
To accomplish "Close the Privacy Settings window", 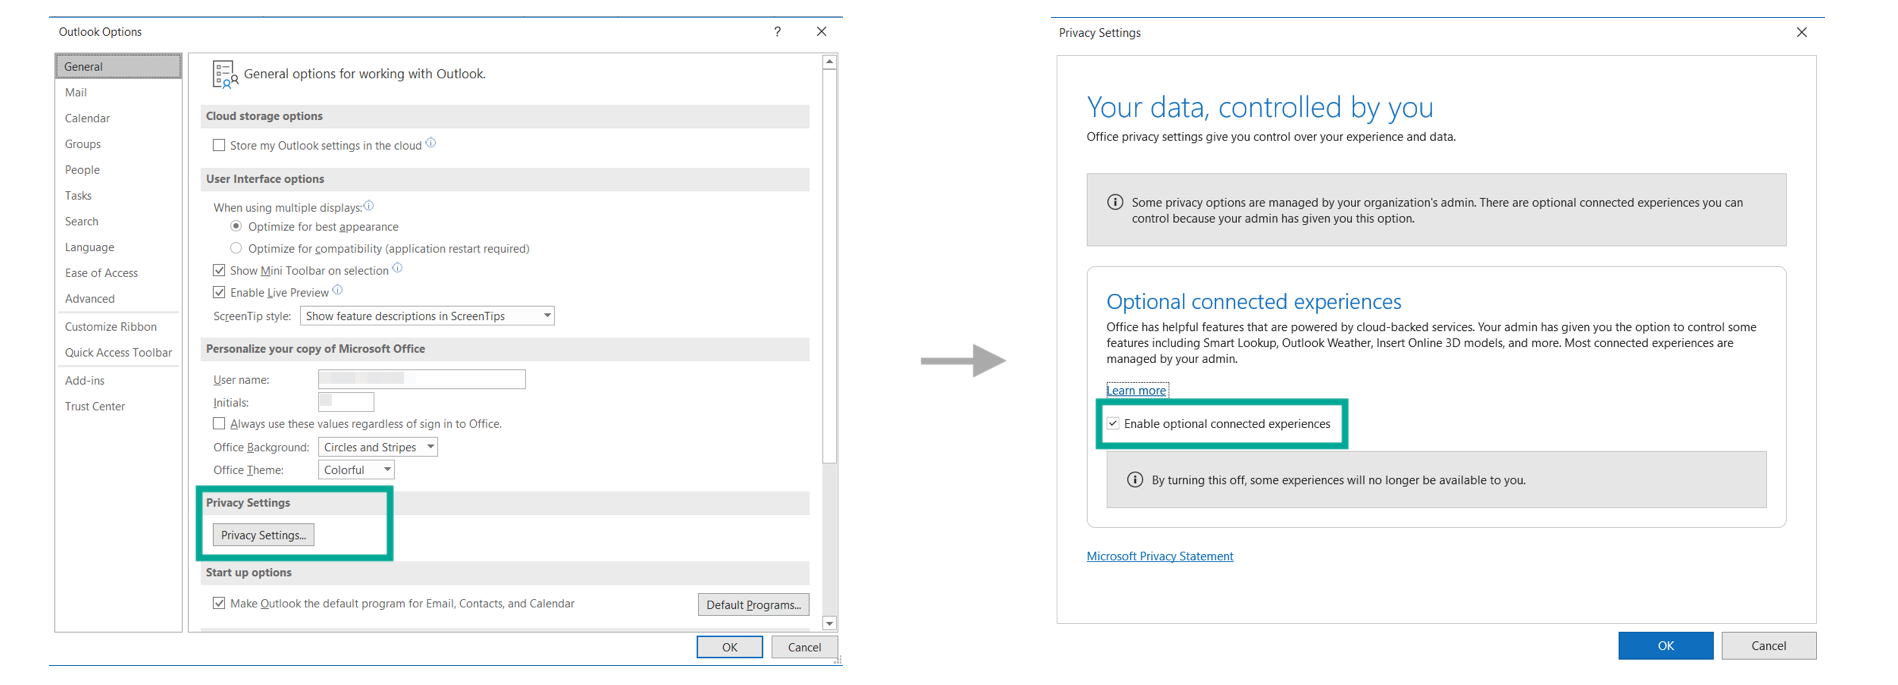I will [1801, 33].
